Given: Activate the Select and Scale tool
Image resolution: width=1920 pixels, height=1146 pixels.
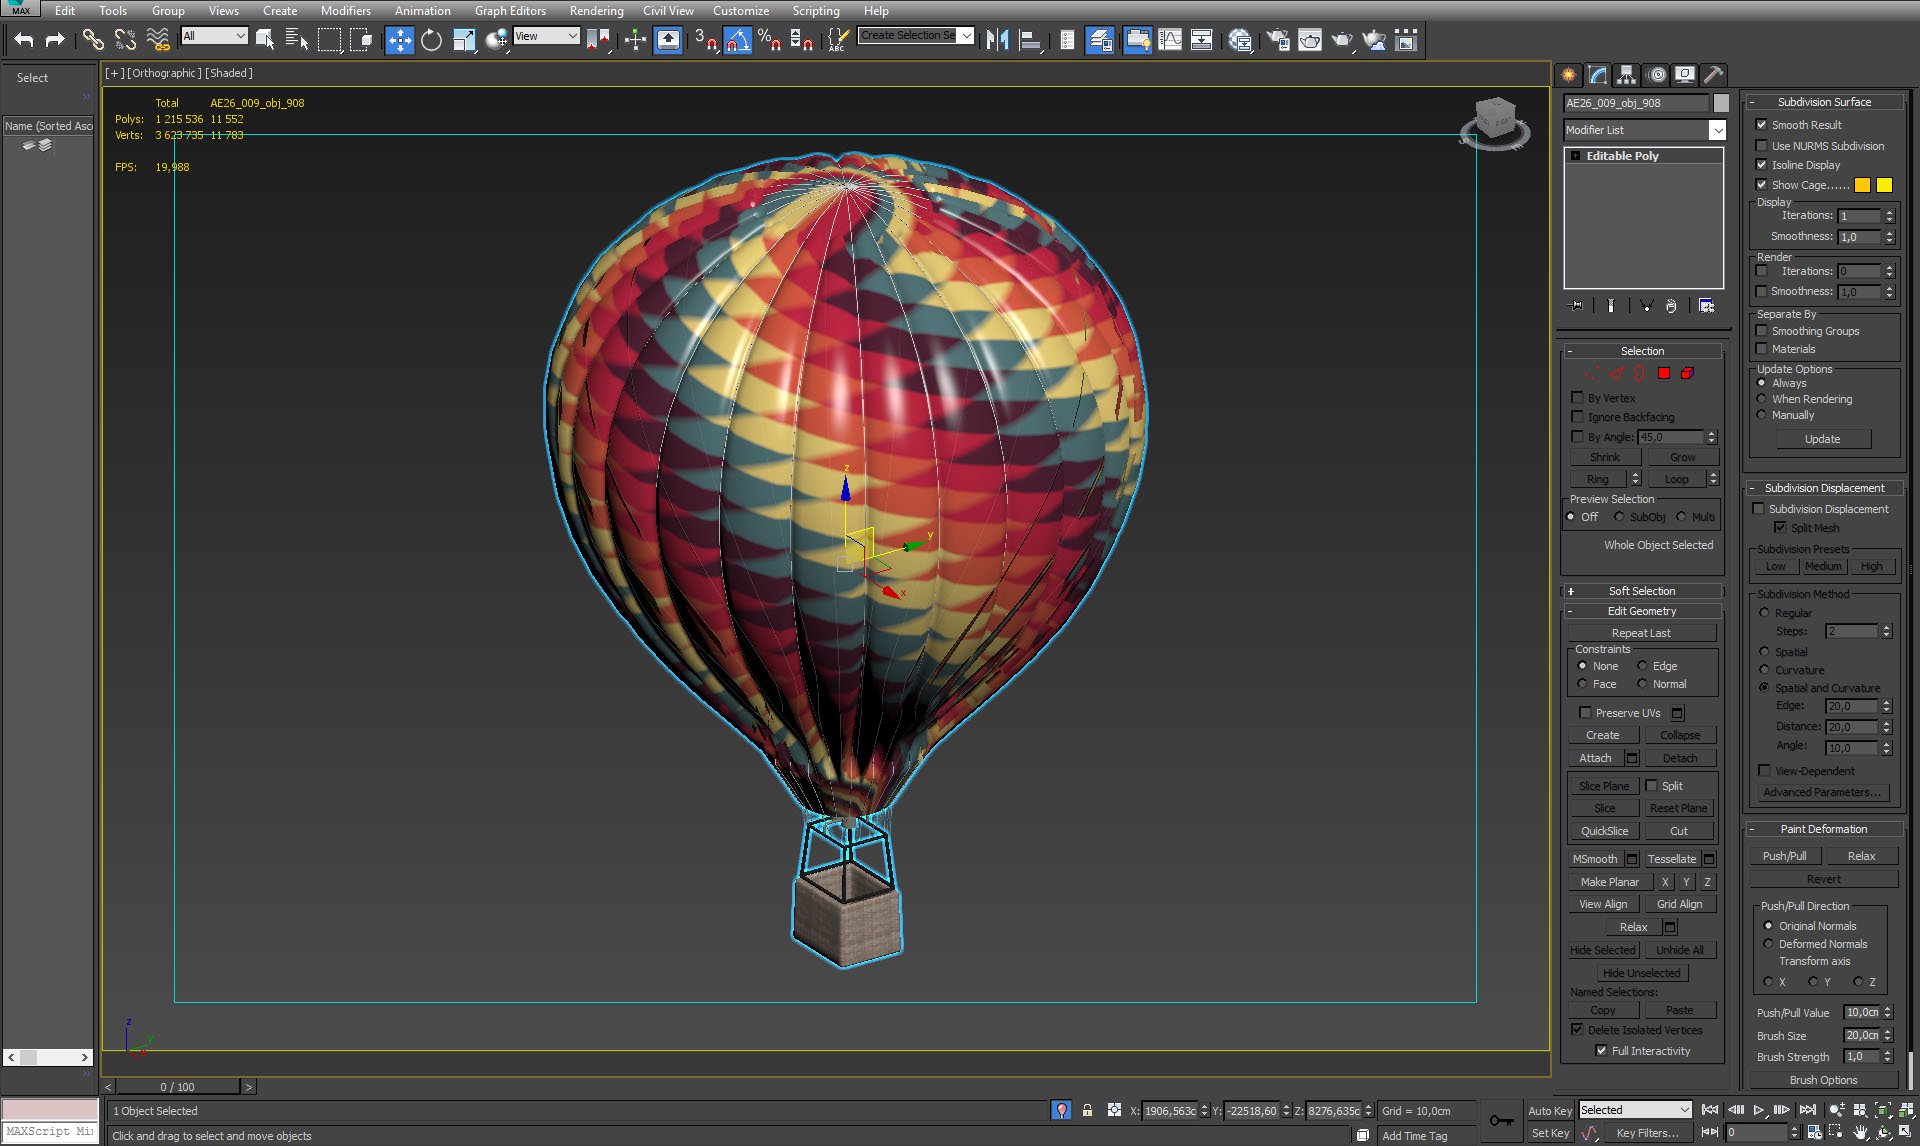Looking at the screenshot, I should click(464, 40).
